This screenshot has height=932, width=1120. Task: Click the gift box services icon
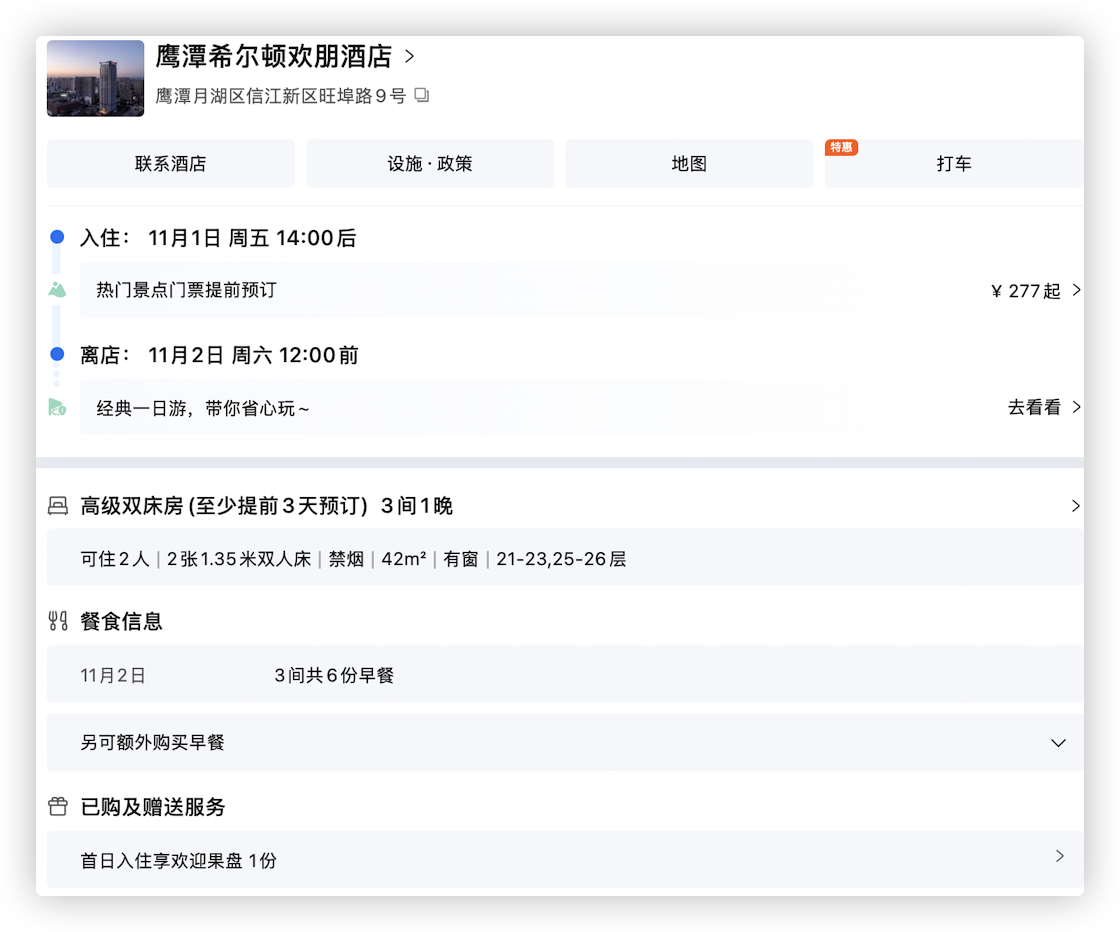point(58,806)
